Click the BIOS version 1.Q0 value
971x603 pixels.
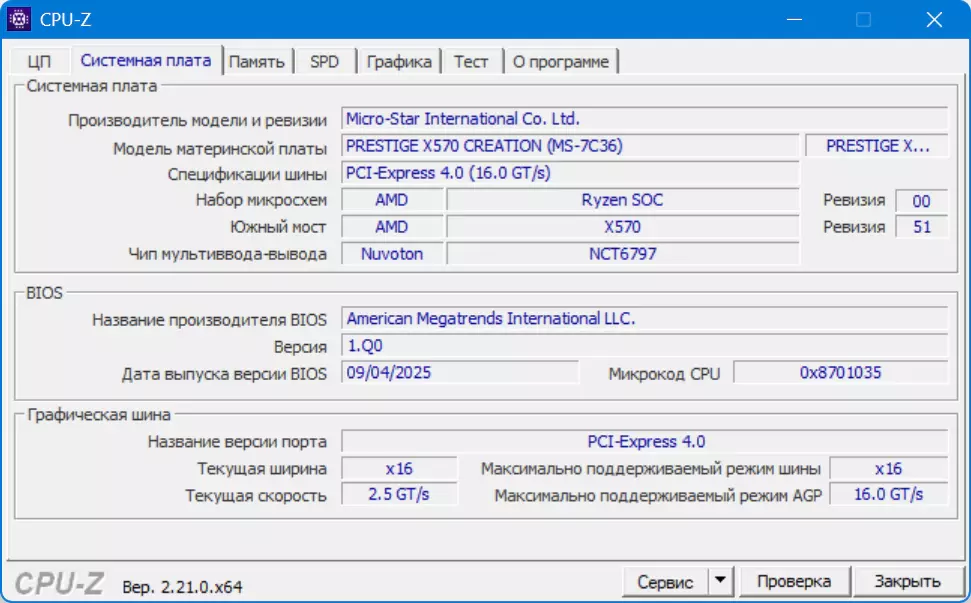[644, 346]
